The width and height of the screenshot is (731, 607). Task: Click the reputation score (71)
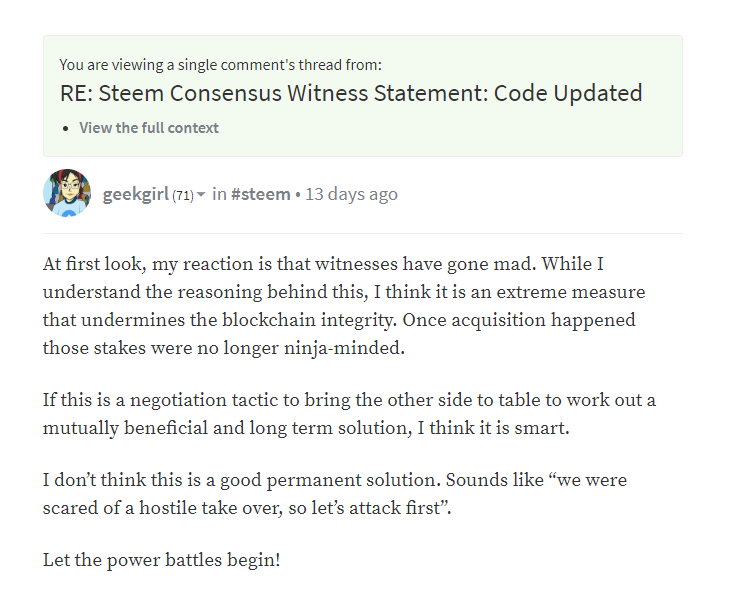coord(183,195)
